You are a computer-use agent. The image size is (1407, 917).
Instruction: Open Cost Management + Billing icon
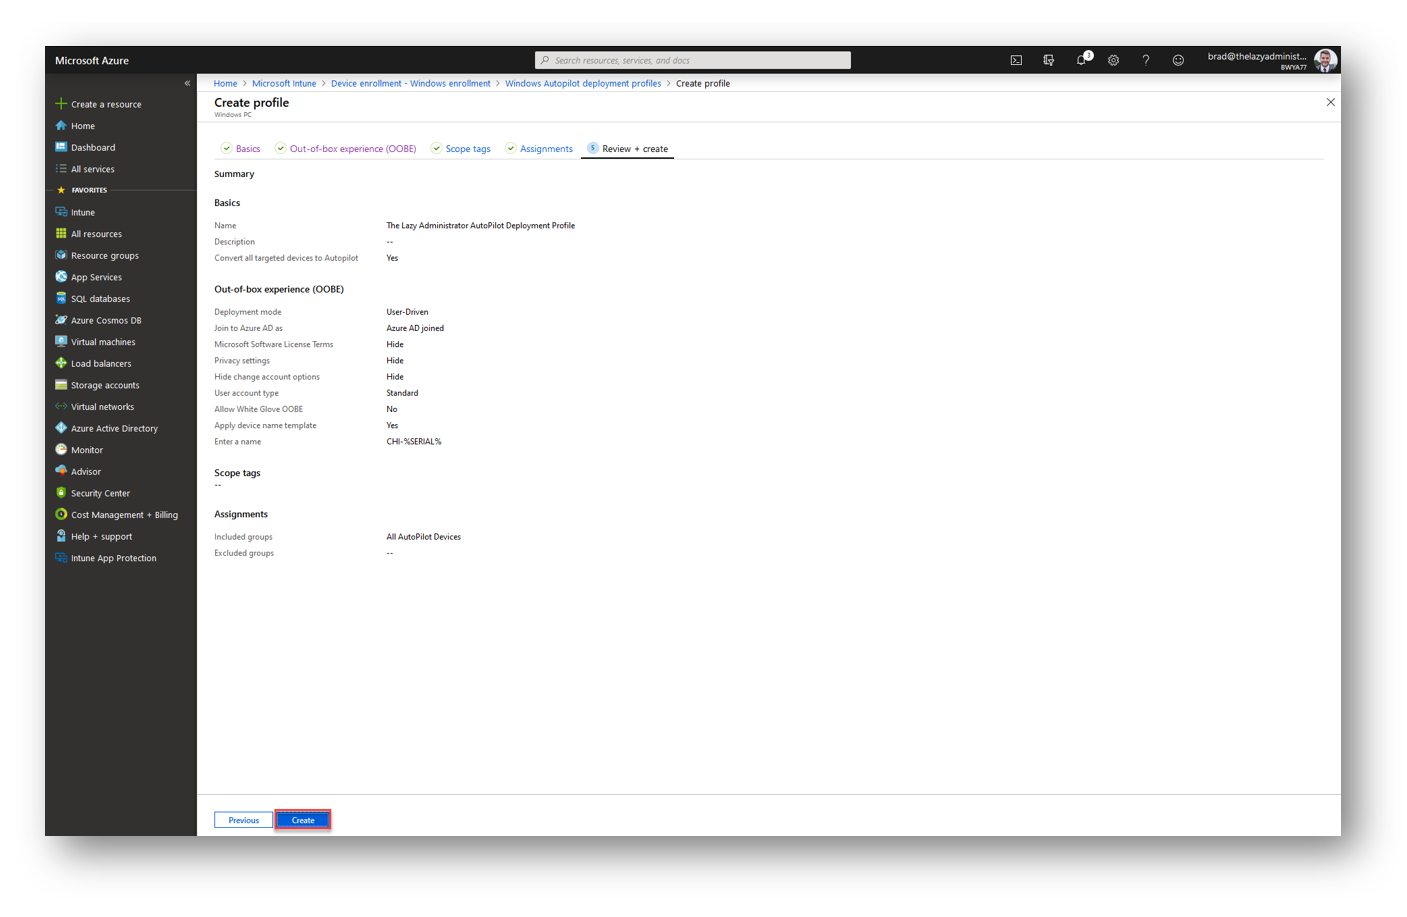point(61,514)
